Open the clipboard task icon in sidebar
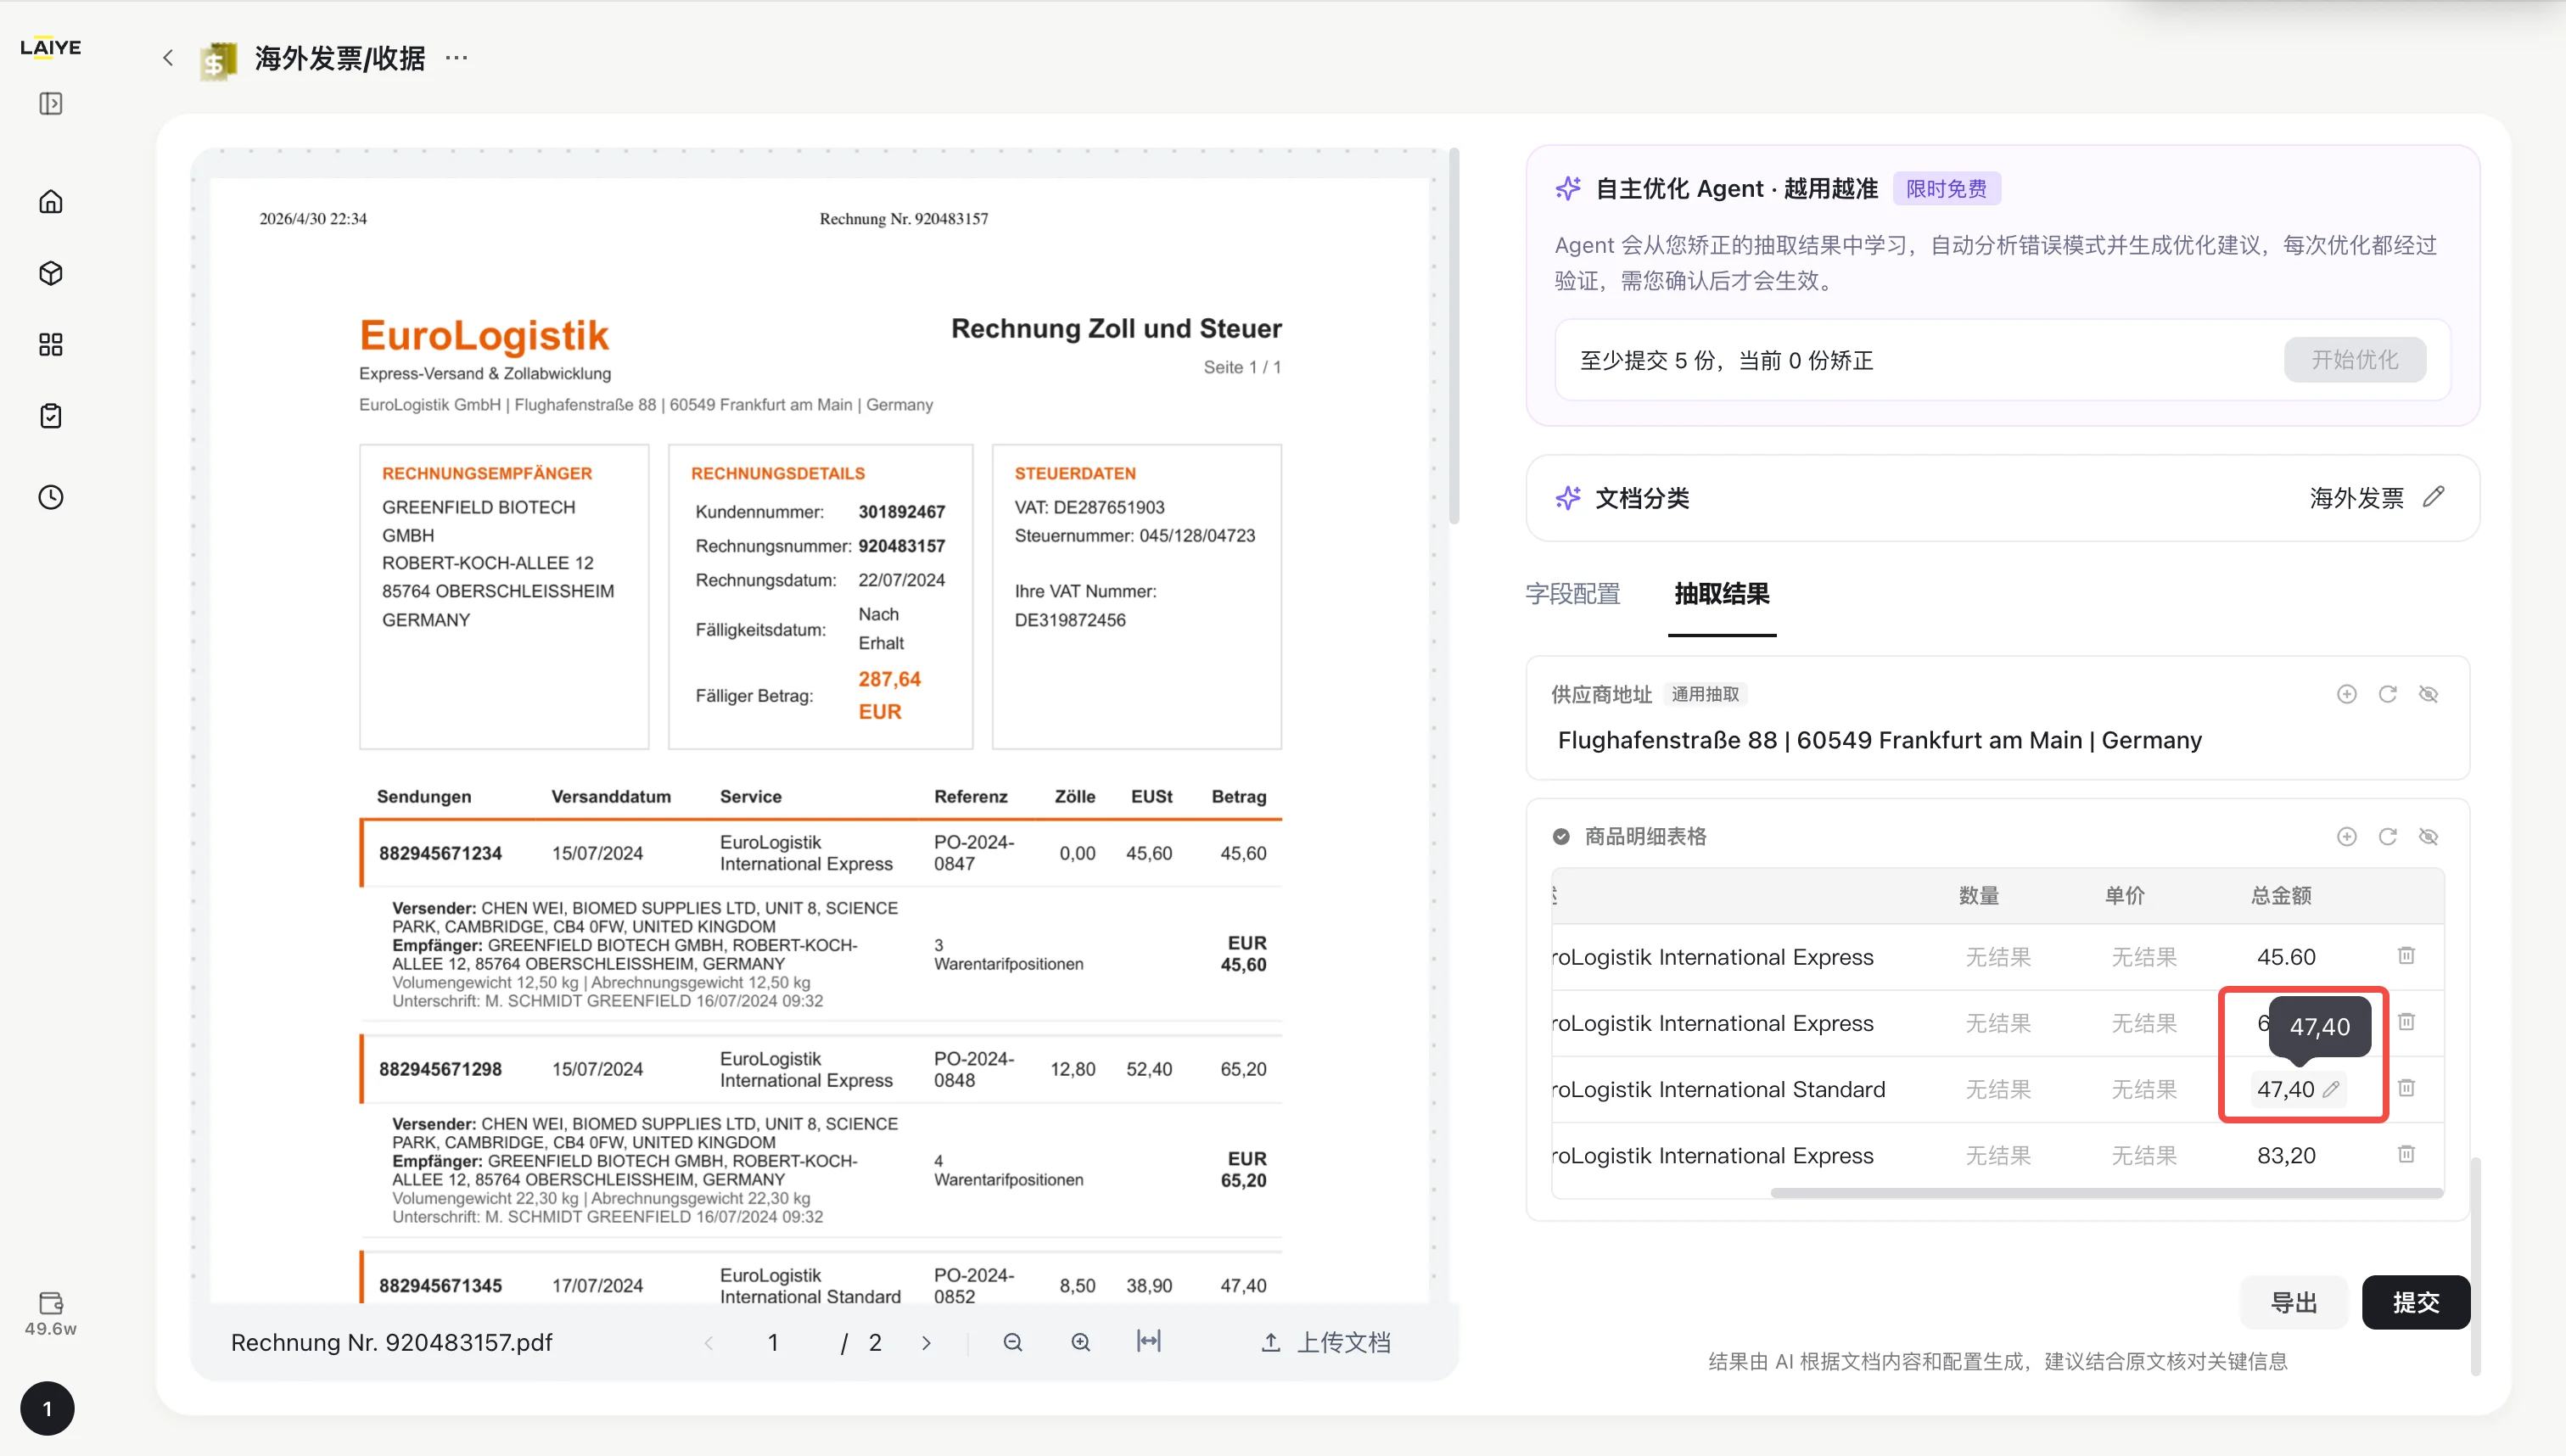Image resolution: width=2566 pixels, height=1456 pixels. tap(51, 416)
